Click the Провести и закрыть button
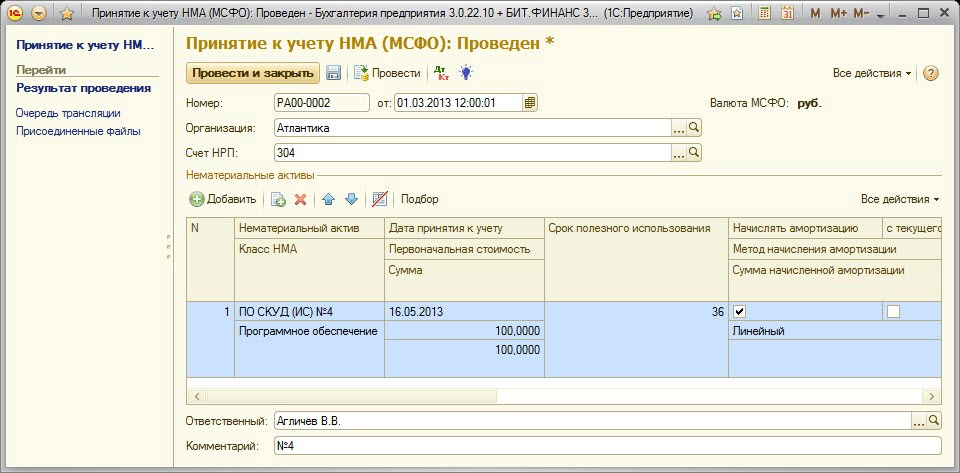 252,73
